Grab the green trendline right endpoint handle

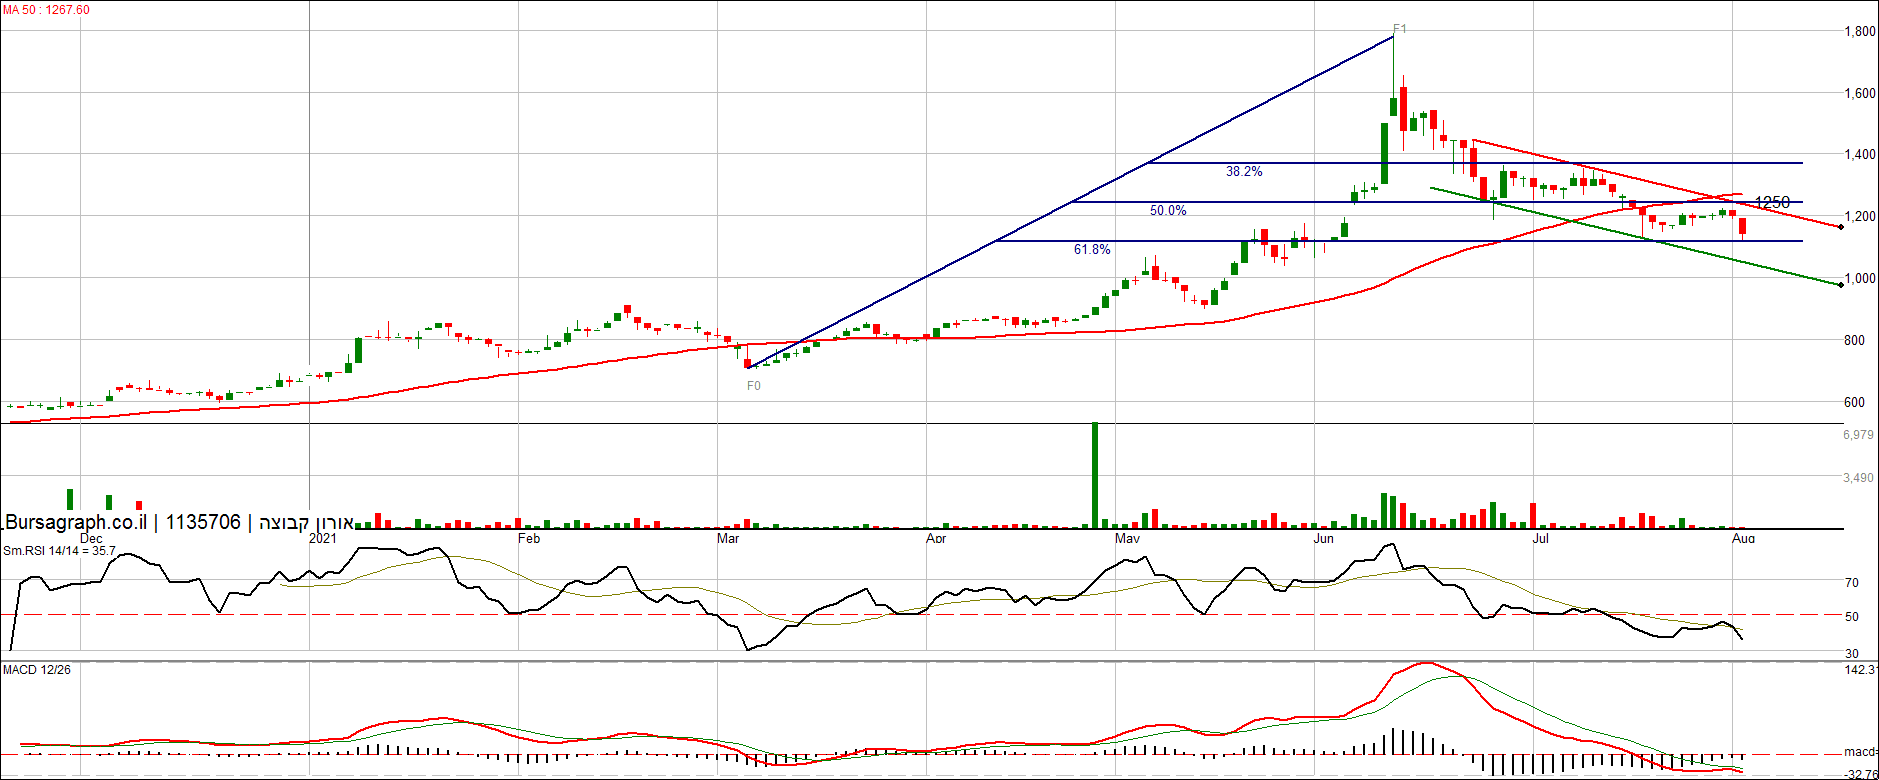pyautogui.click(x=1841, y=285)
